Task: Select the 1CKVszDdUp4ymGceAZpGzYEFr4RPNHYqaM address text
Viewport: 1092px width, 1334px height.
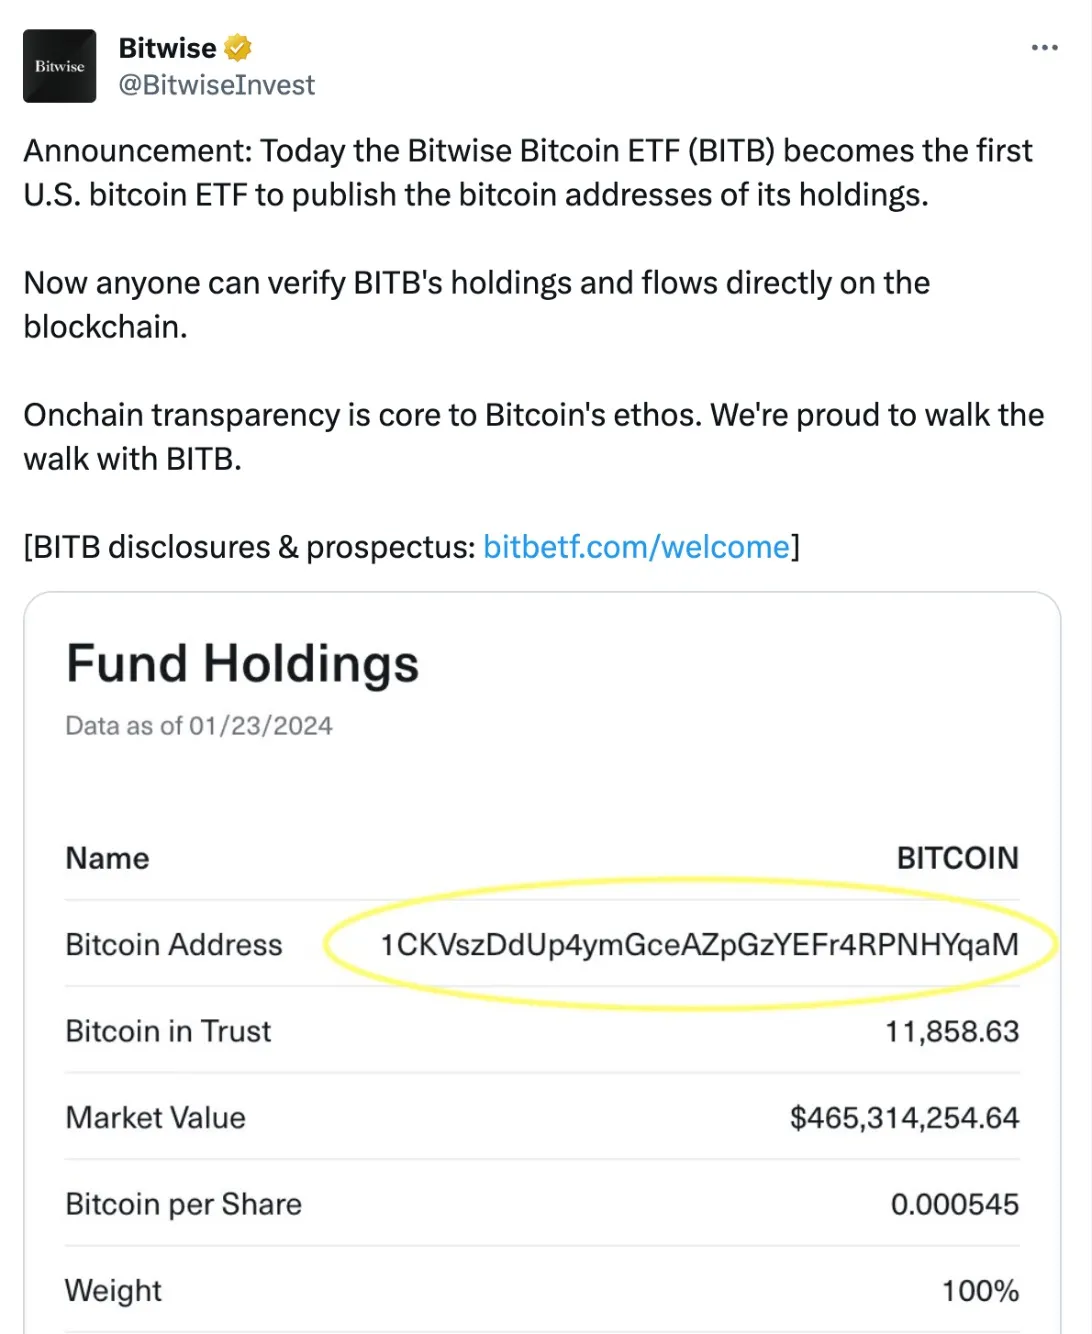Action: tap(700, 943)
